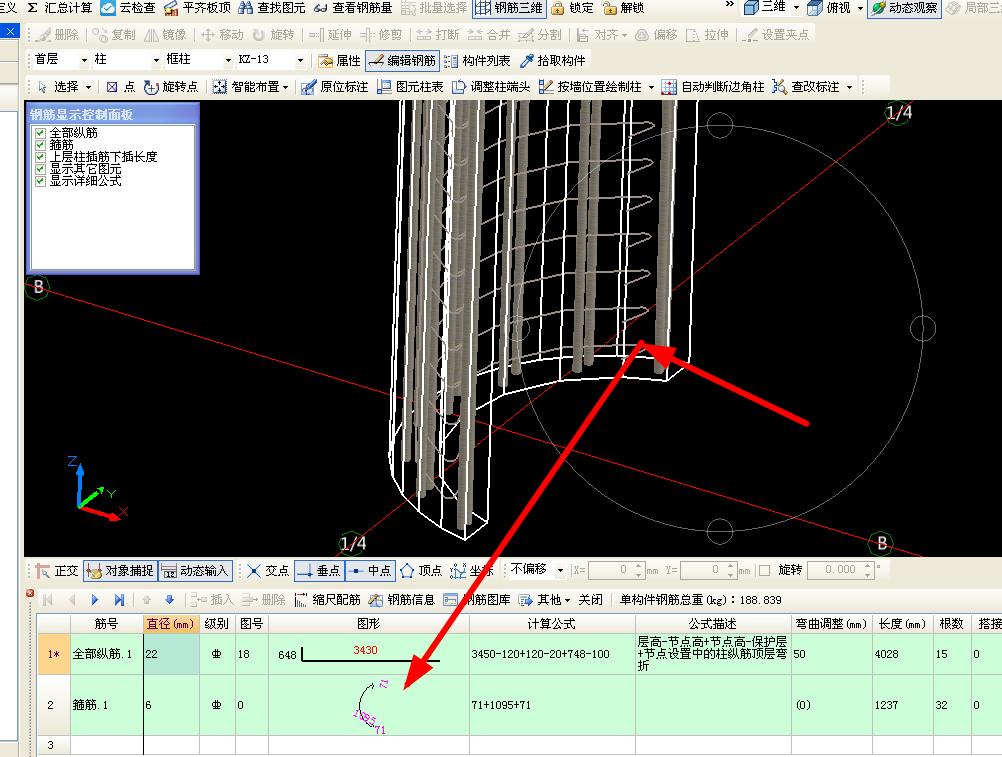Toggle 编辑钢筋 edit rebar button
This screenshot has width=1002, height=757.
pyautogui.click(x=403, y=61)
